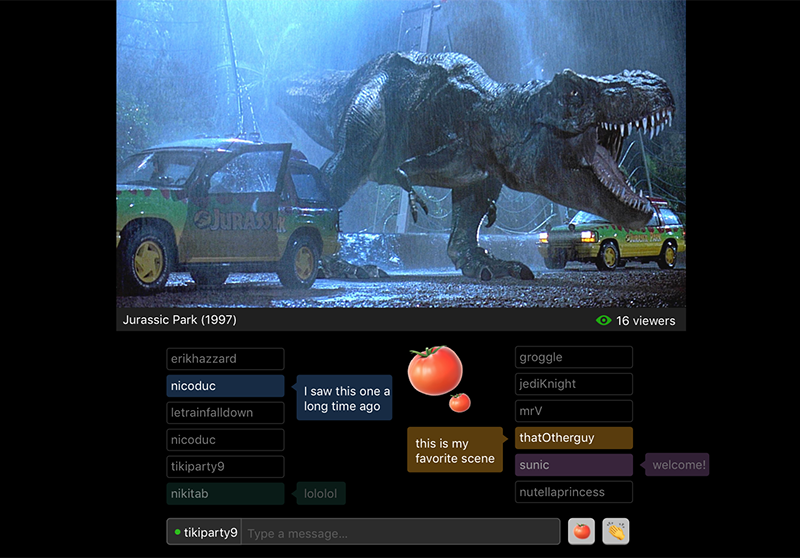The image size is (800, 558).
Task: Open jediKnight's user entry
Action: tap(573, 384)
